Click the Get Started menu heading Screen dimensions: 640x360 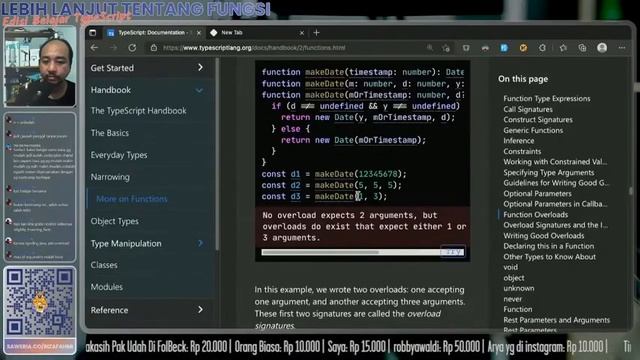pyautogui.click(x=112, y=68)
